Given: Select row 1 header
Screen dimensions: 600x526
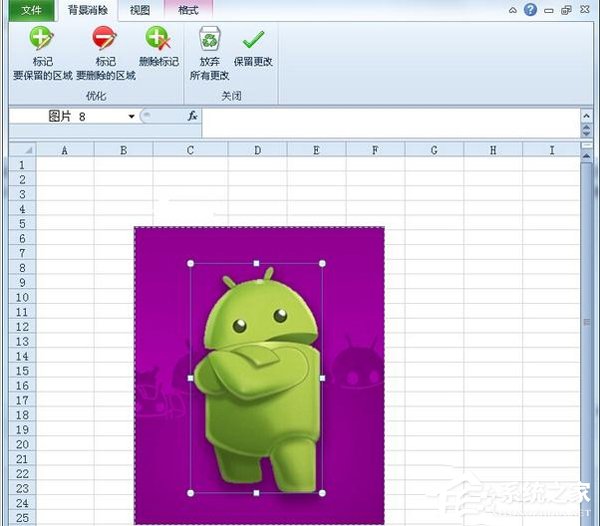Looking at the screenshot, I should tap(22, 165).
